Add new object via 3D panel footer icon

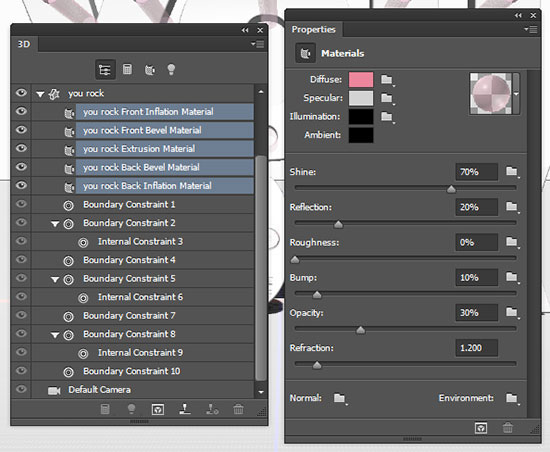click(105, 409)
